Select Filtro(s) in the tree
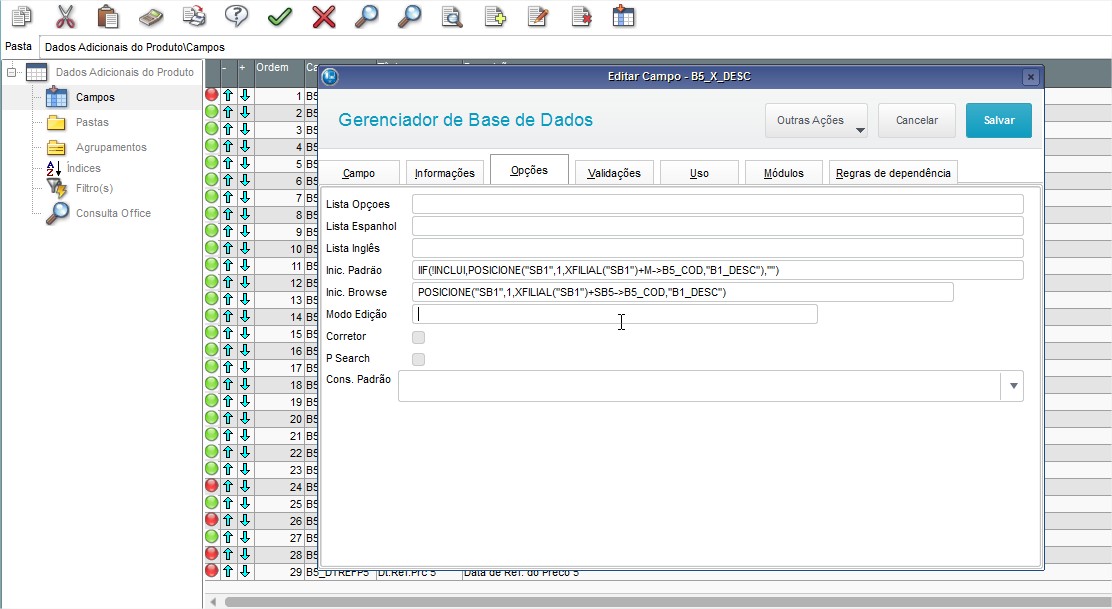The image size is (1112, 609). [94, 188]
